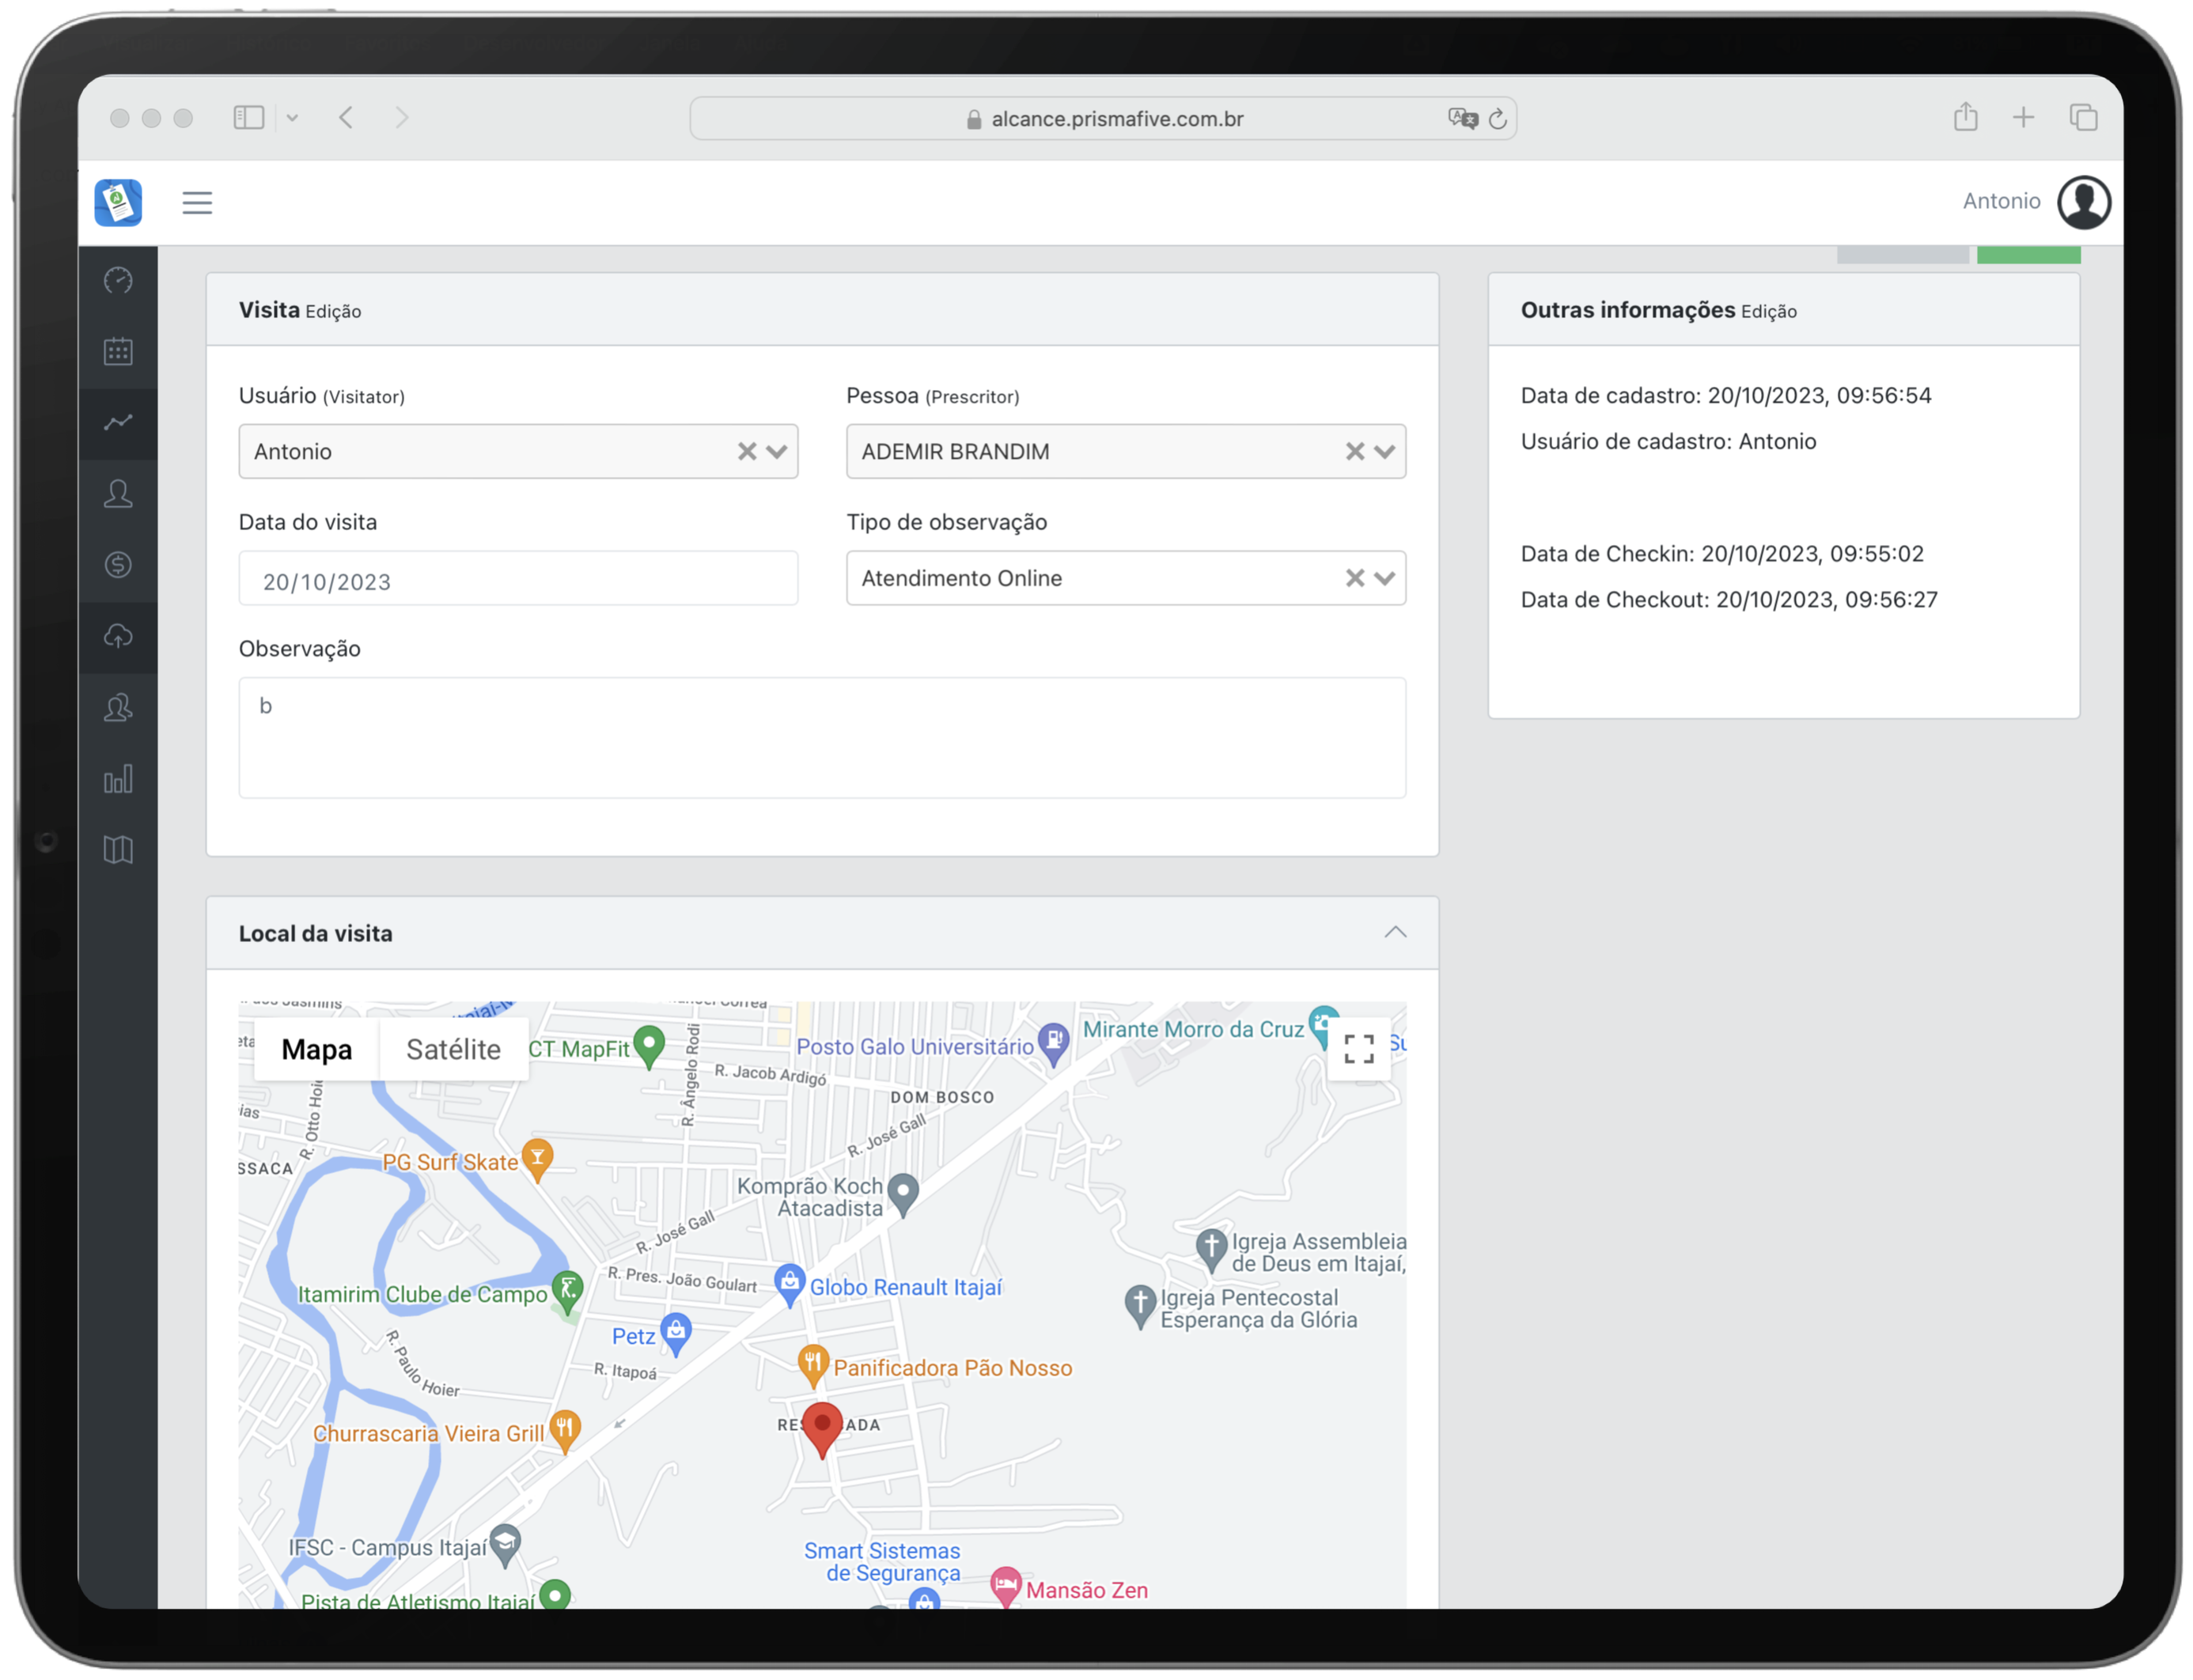Click the Antonio profile avatar
Screen dimensions: 2193x1680
pyautogui.click(x=2083, y=202)
